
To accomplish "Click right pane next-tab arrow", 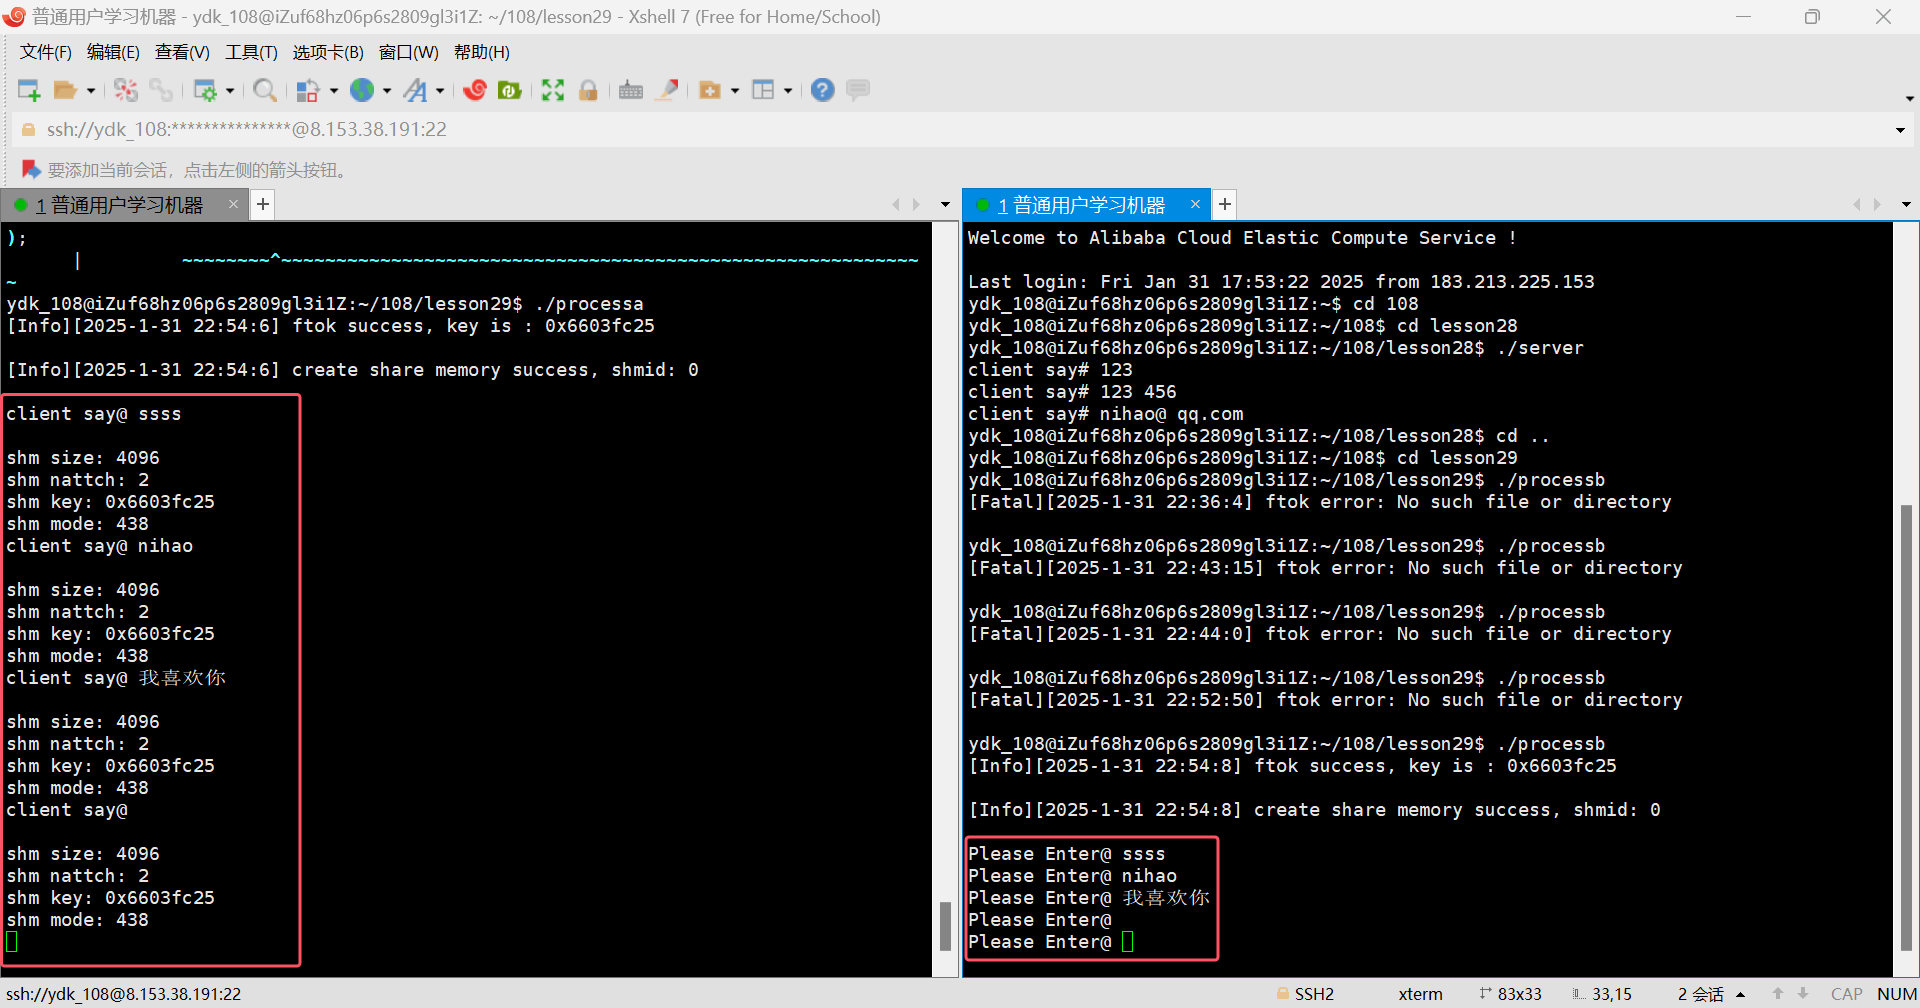I will (1877, 205).
